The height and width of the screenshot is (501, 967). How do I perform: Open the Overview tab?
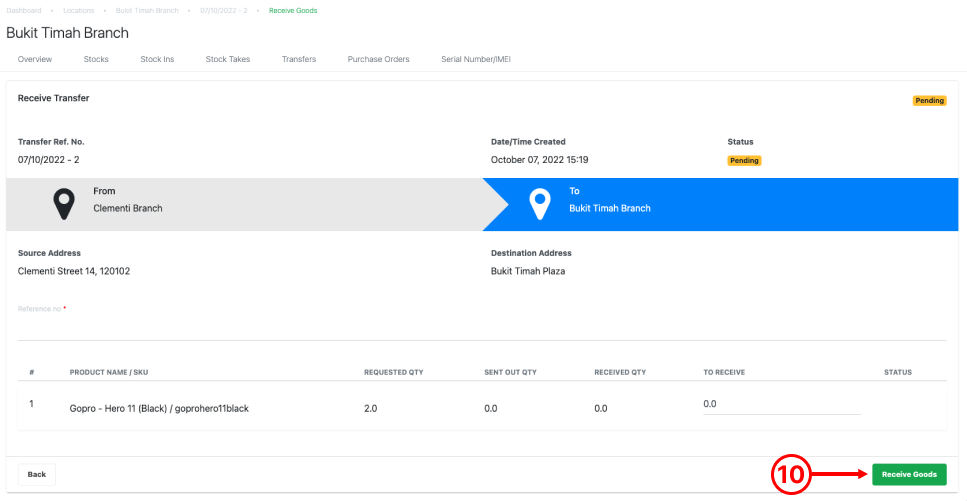tap(35, 59)
